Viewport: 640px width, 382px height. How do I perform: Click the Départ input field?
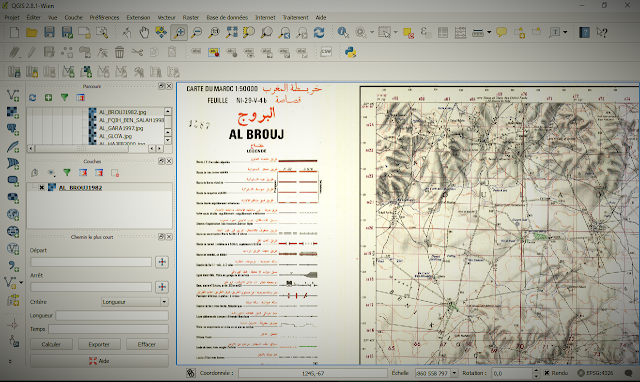click(91, 262)
